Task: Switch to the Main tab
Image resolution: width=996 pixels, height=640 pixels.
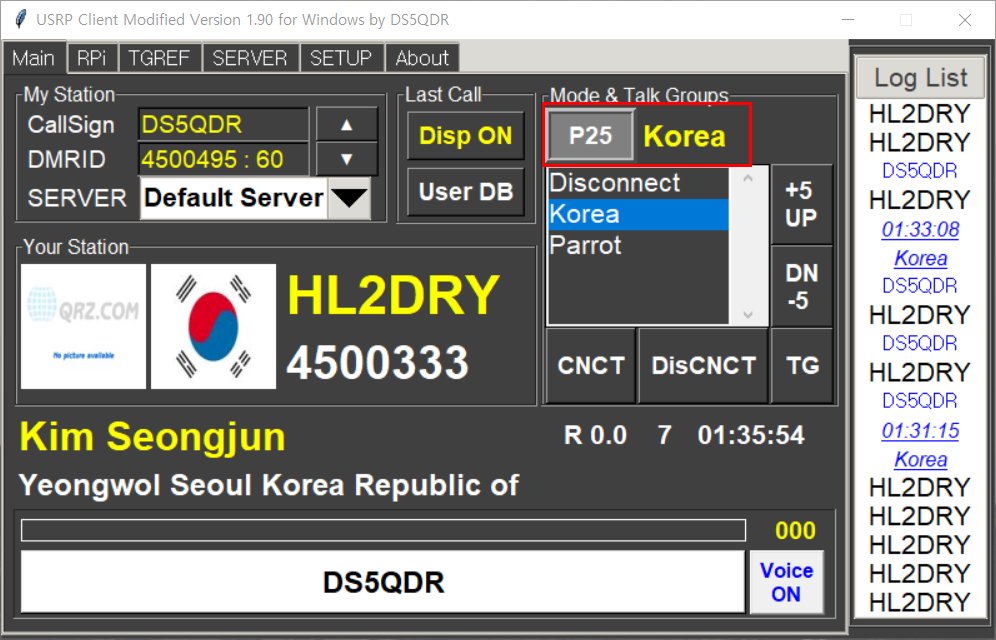Action: 34,58
